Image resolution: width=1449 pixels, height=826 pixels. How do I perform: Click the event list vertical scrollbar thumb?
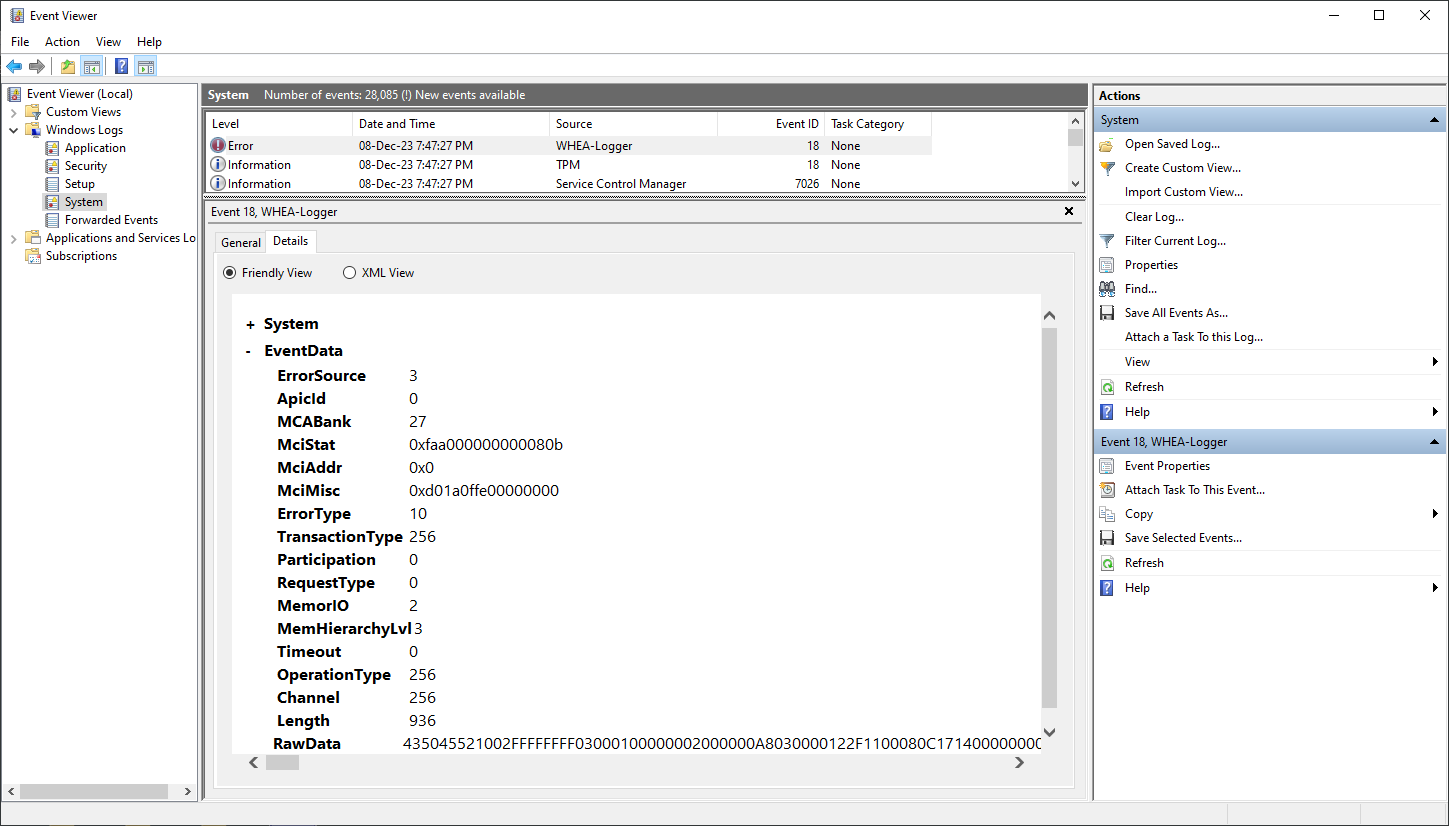(1076, 139)
